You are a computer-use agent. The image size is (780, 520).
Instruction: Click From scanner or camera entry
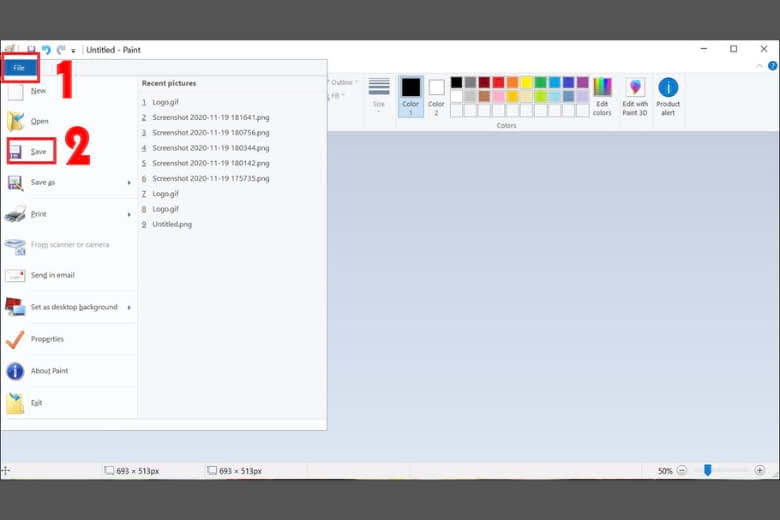(69, 245)
